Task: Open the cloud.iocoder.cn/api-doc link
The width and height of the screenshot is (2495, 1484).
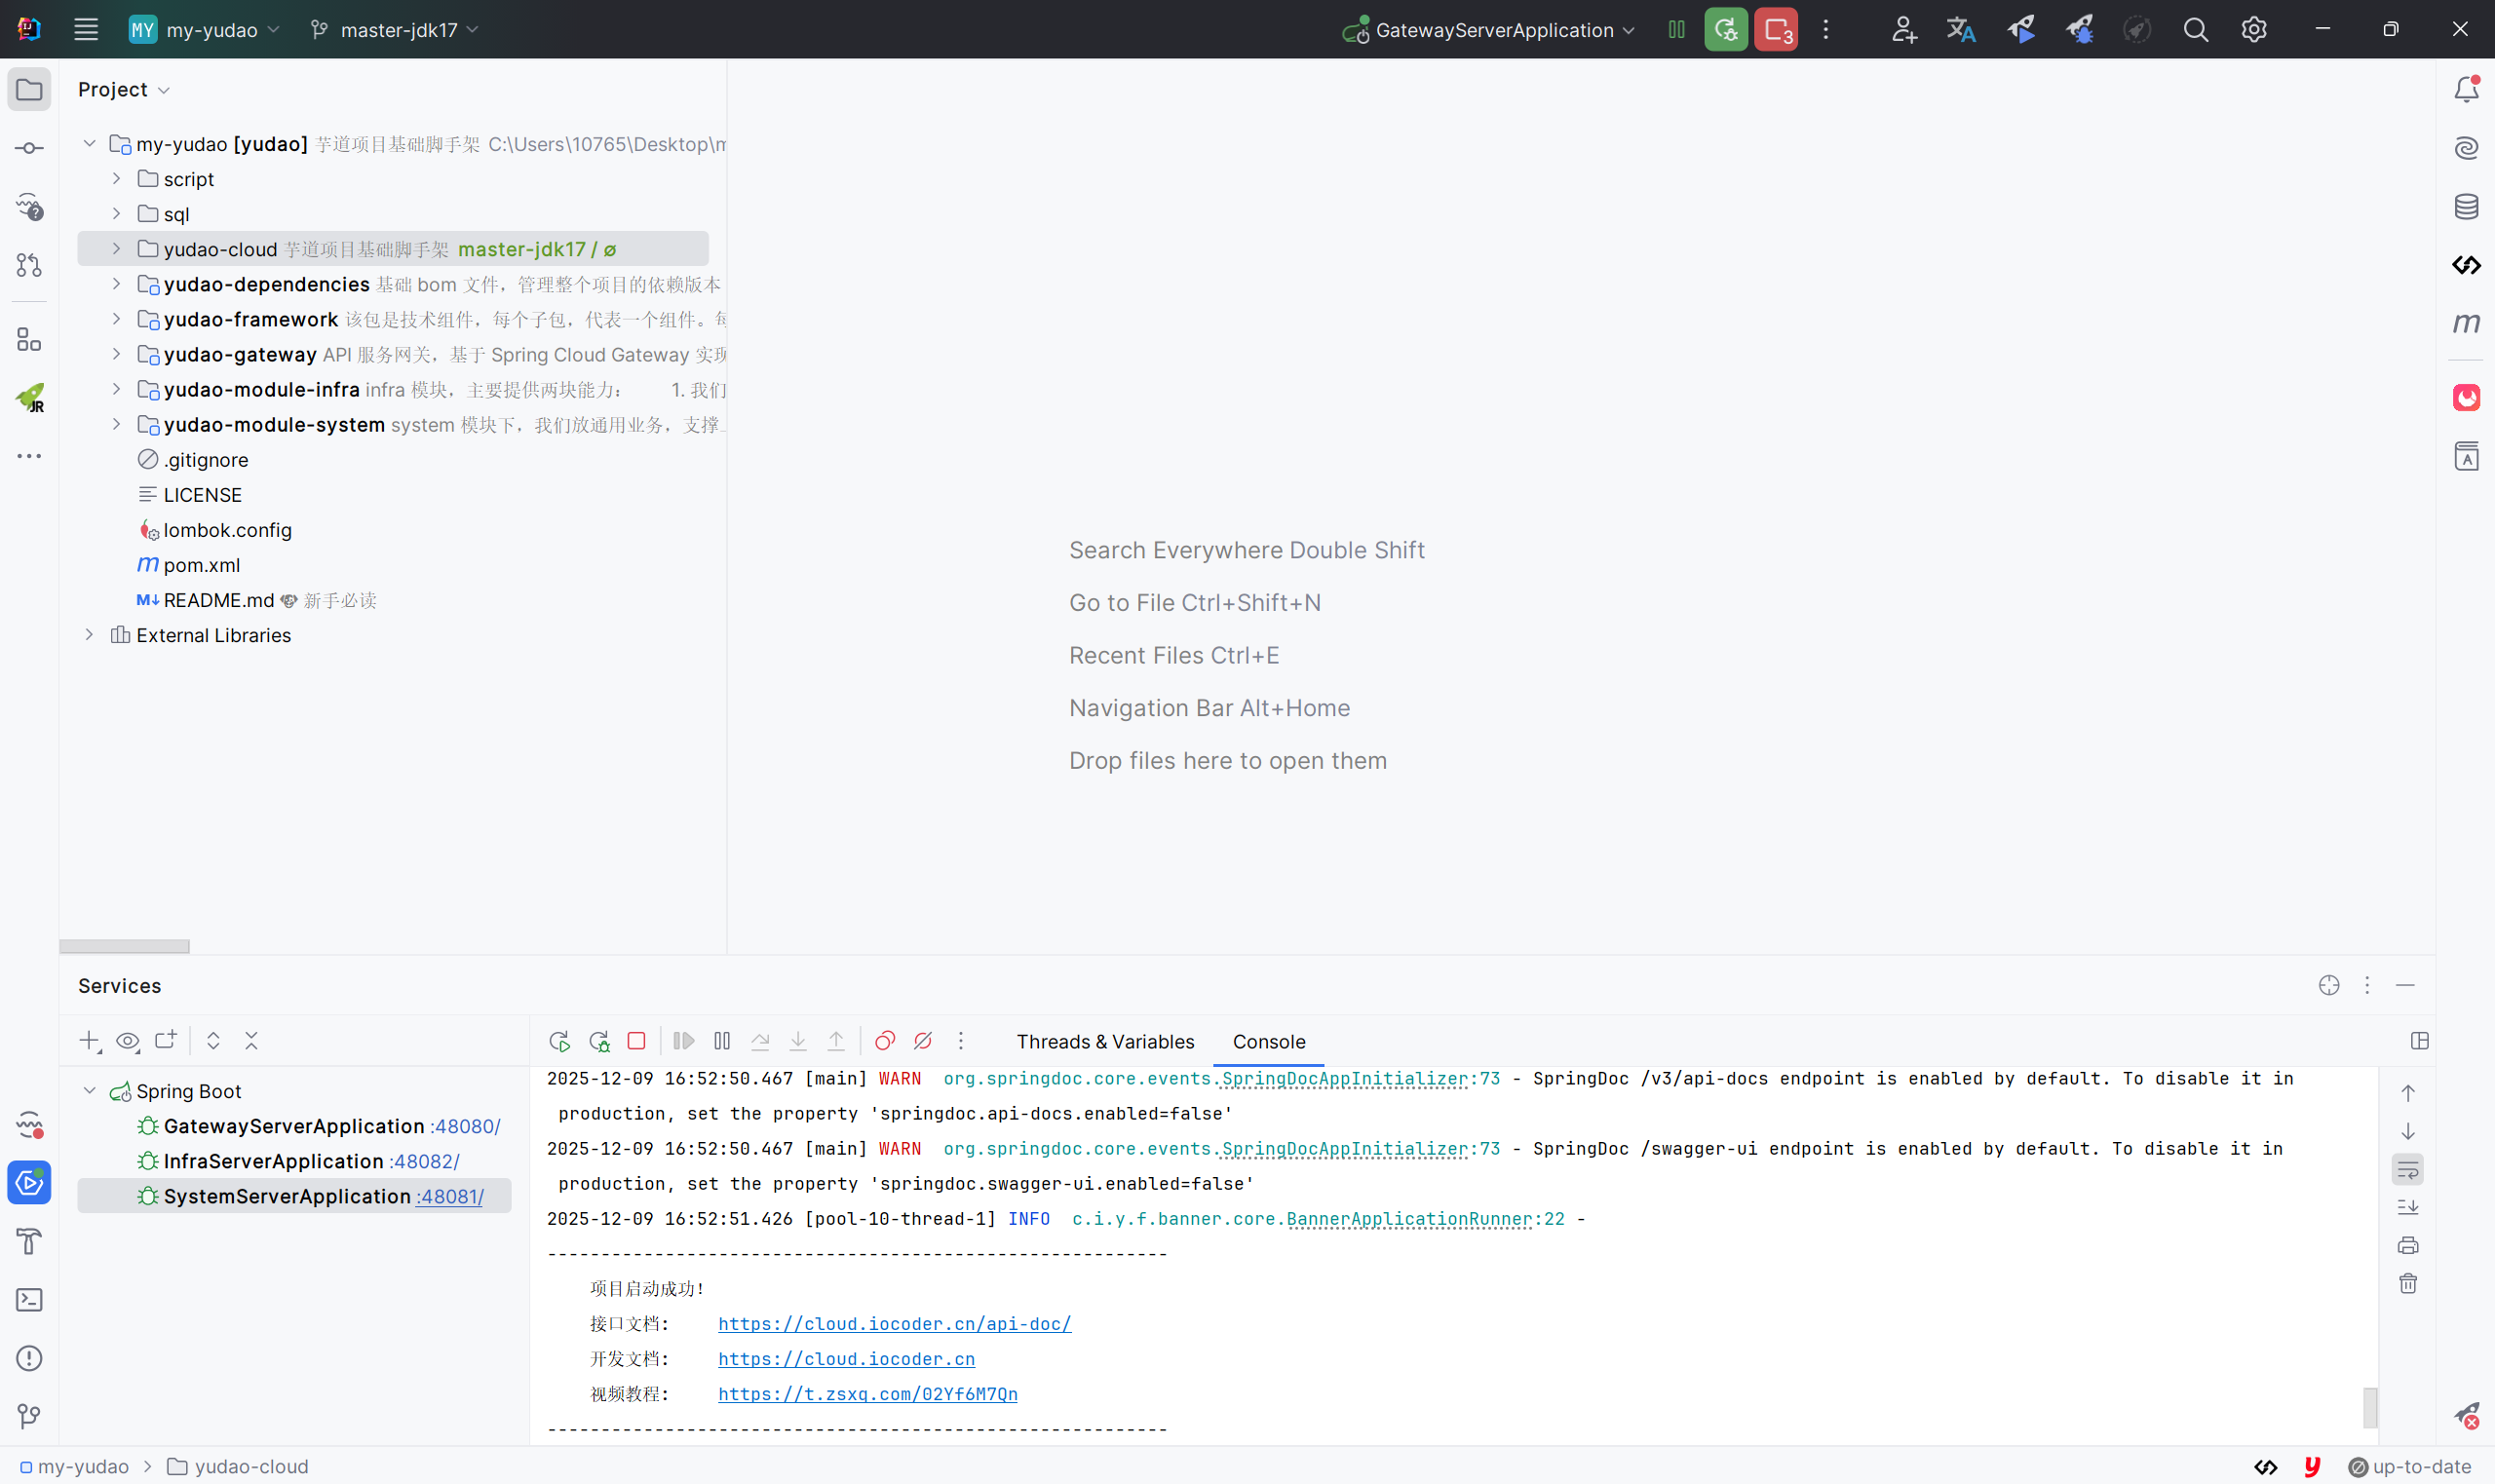Action: [x=894, y=1324]
